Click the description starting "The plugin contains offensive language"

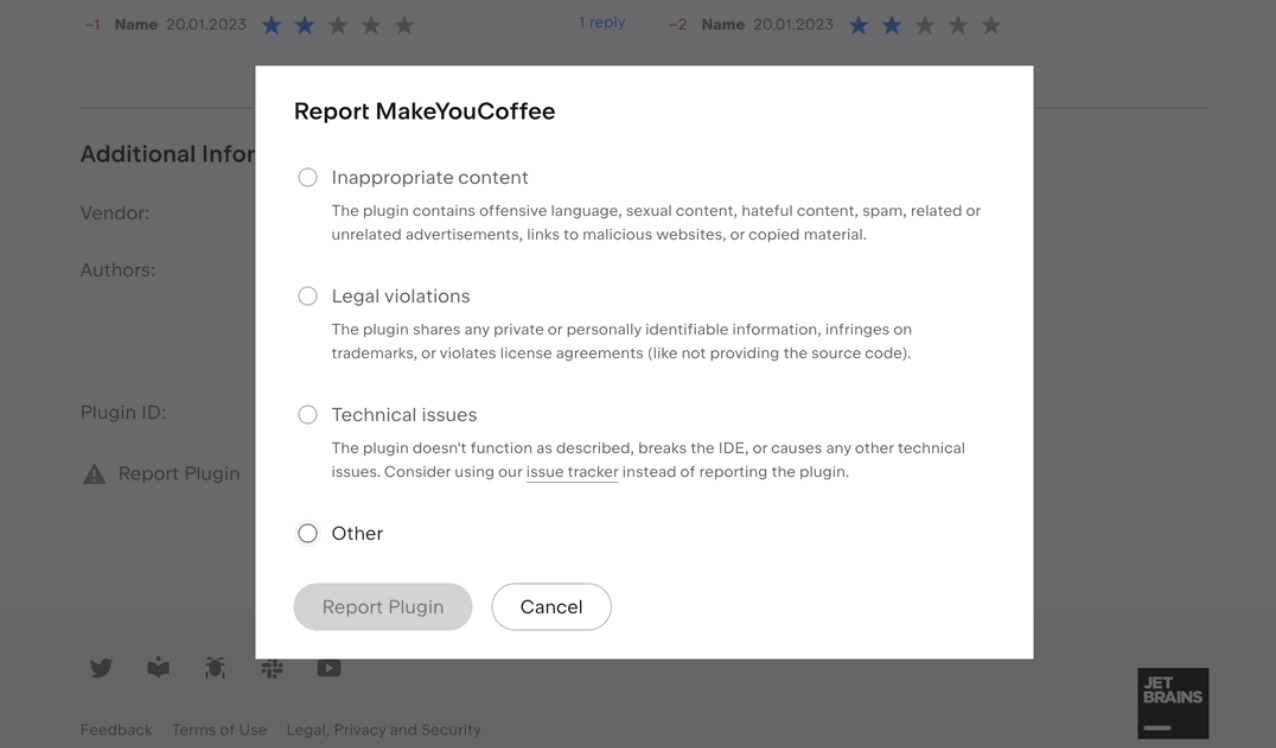point(656,223)
